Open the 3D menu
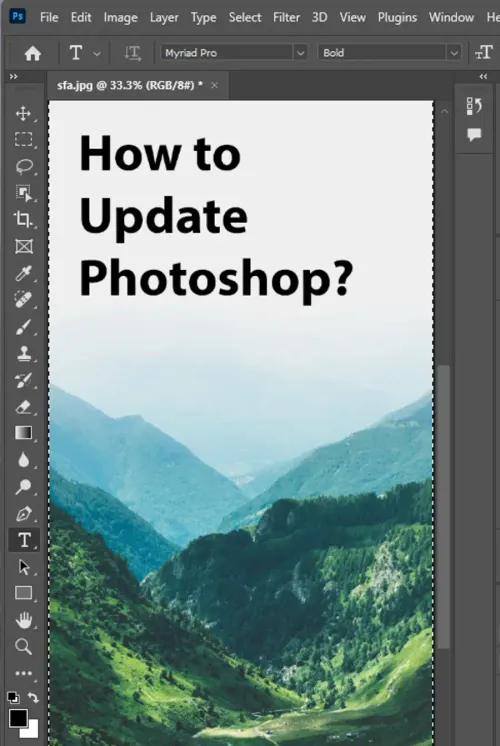Viewport: 500px width, 746px height. [x=320, y=18]
